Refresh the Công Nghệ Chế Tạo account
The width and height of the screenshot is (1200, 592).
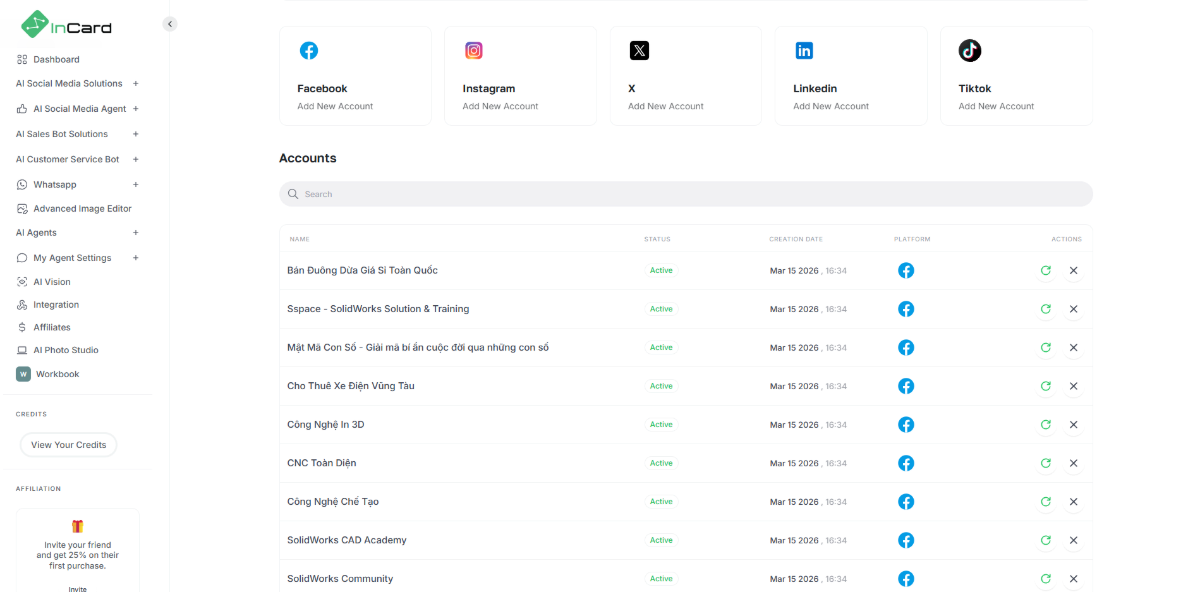click(x=1045, y=502)
